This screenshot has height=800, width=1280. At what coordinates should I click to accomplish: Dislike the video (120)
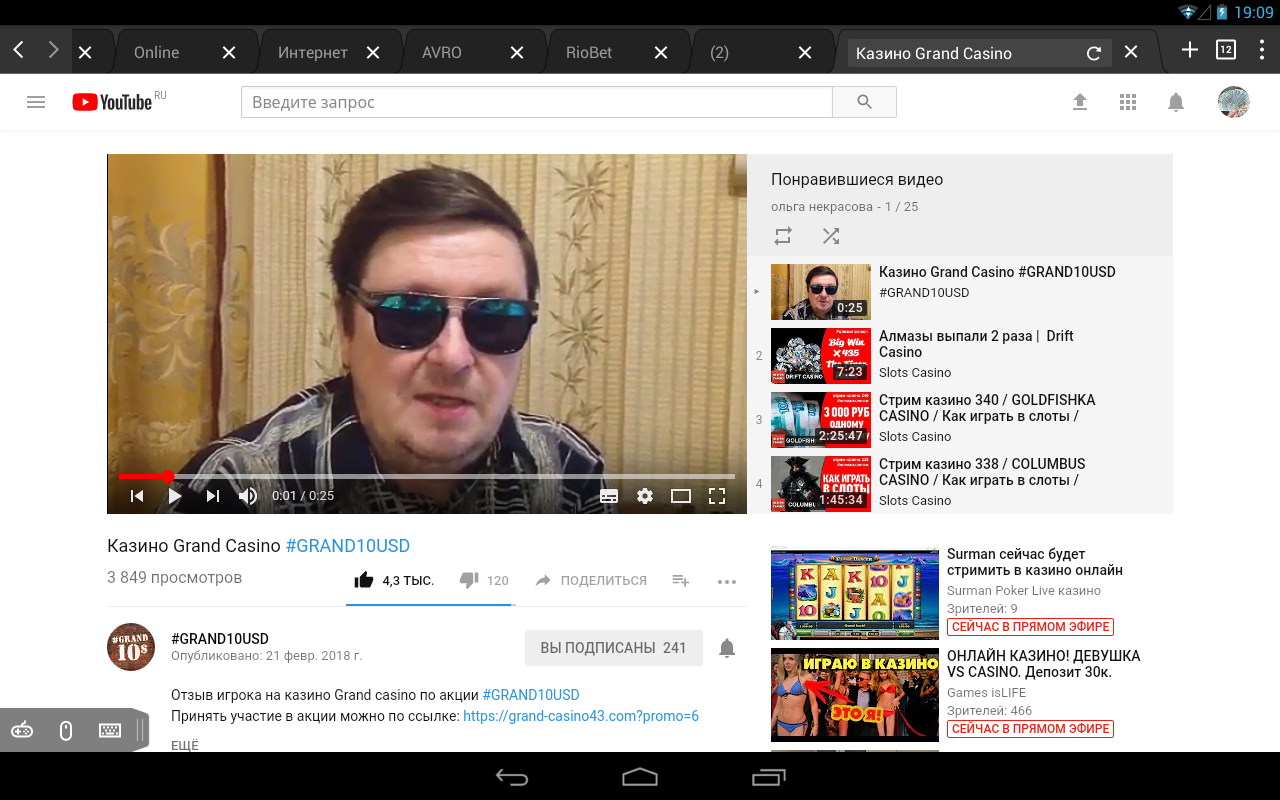coord(484,580)
